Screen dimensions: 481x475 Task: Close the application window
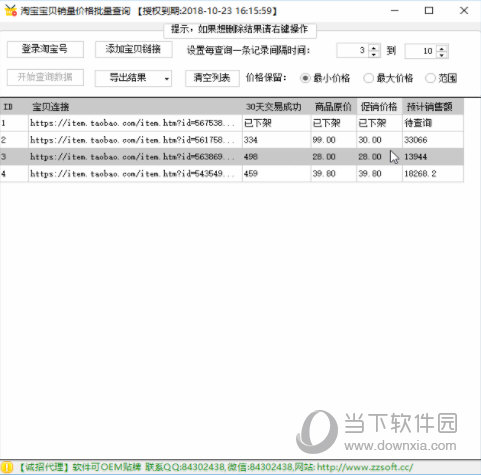click(x=464, y=11)
